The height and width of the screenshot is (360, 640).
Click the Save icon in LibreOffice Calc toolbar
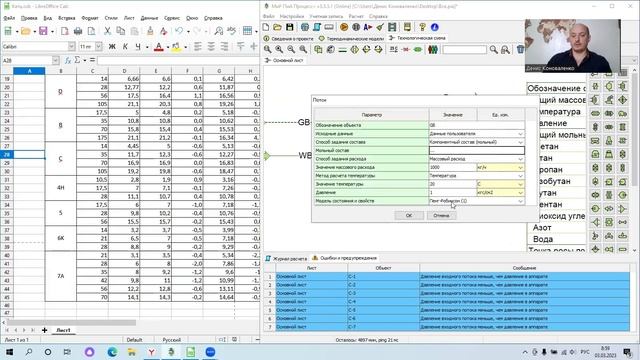click(43, 31)
